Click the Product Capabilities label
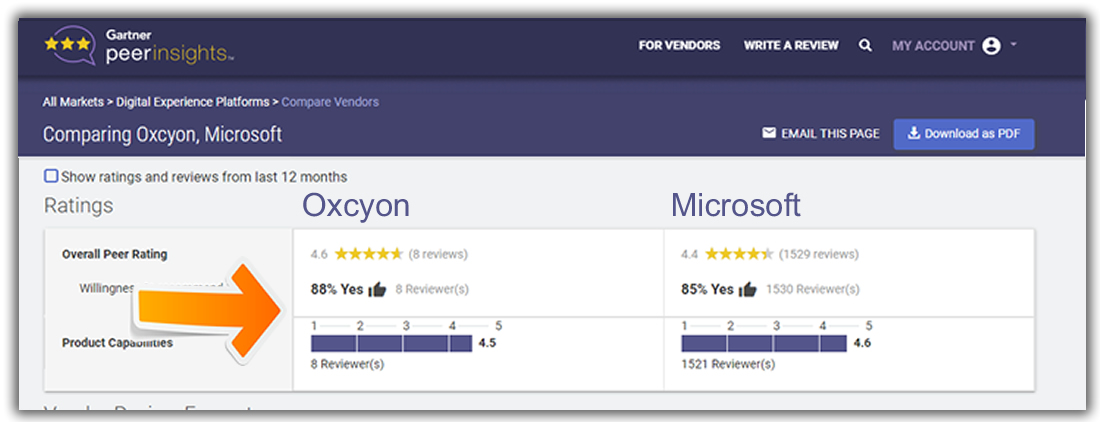This screenshot has height=422, width=1100. (117, 343)
